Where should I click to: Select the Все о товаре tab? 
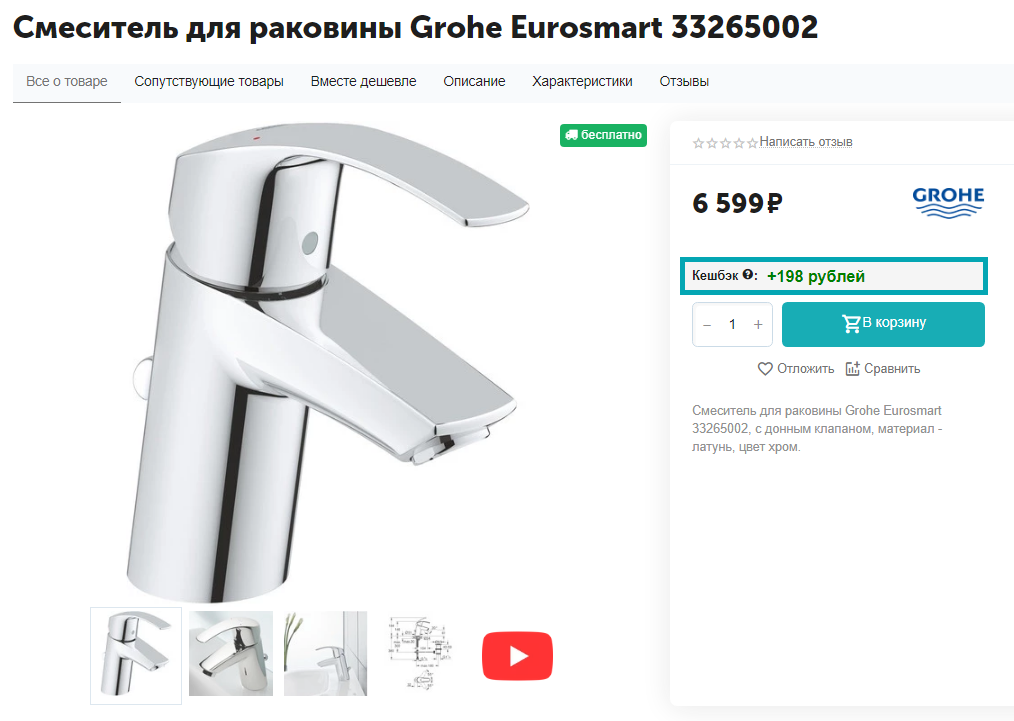click(67, 81)
